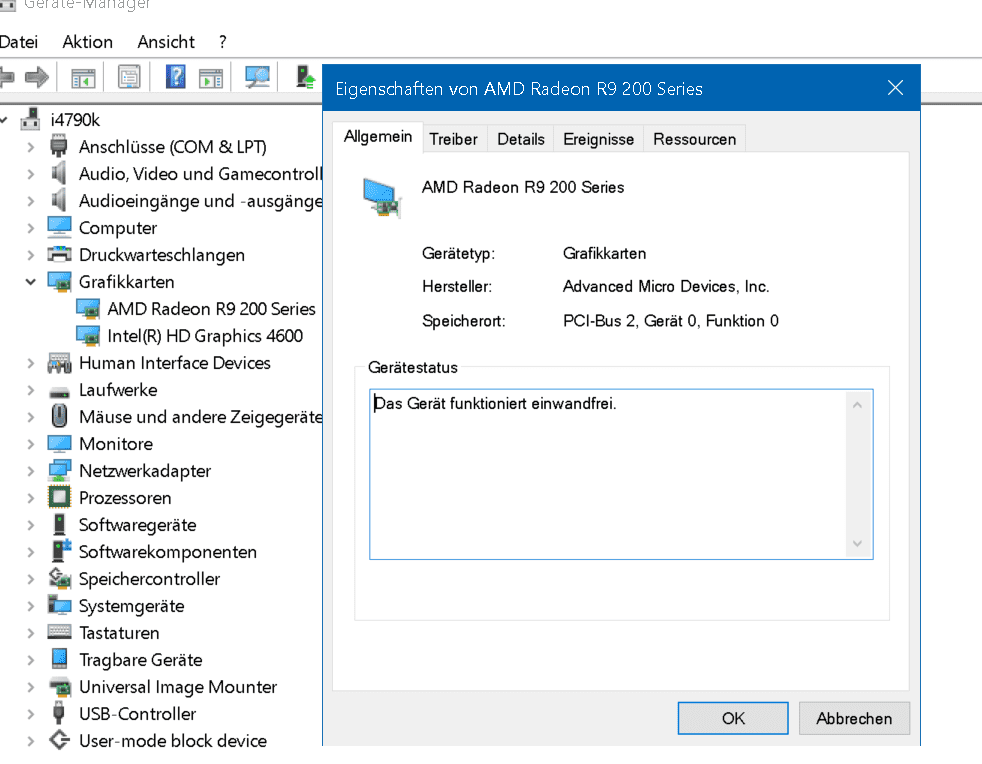Click the Gerätestatus scrollbar up arrow
The width and height of the screenshot is (982, 764).
(x=857, y=405)
